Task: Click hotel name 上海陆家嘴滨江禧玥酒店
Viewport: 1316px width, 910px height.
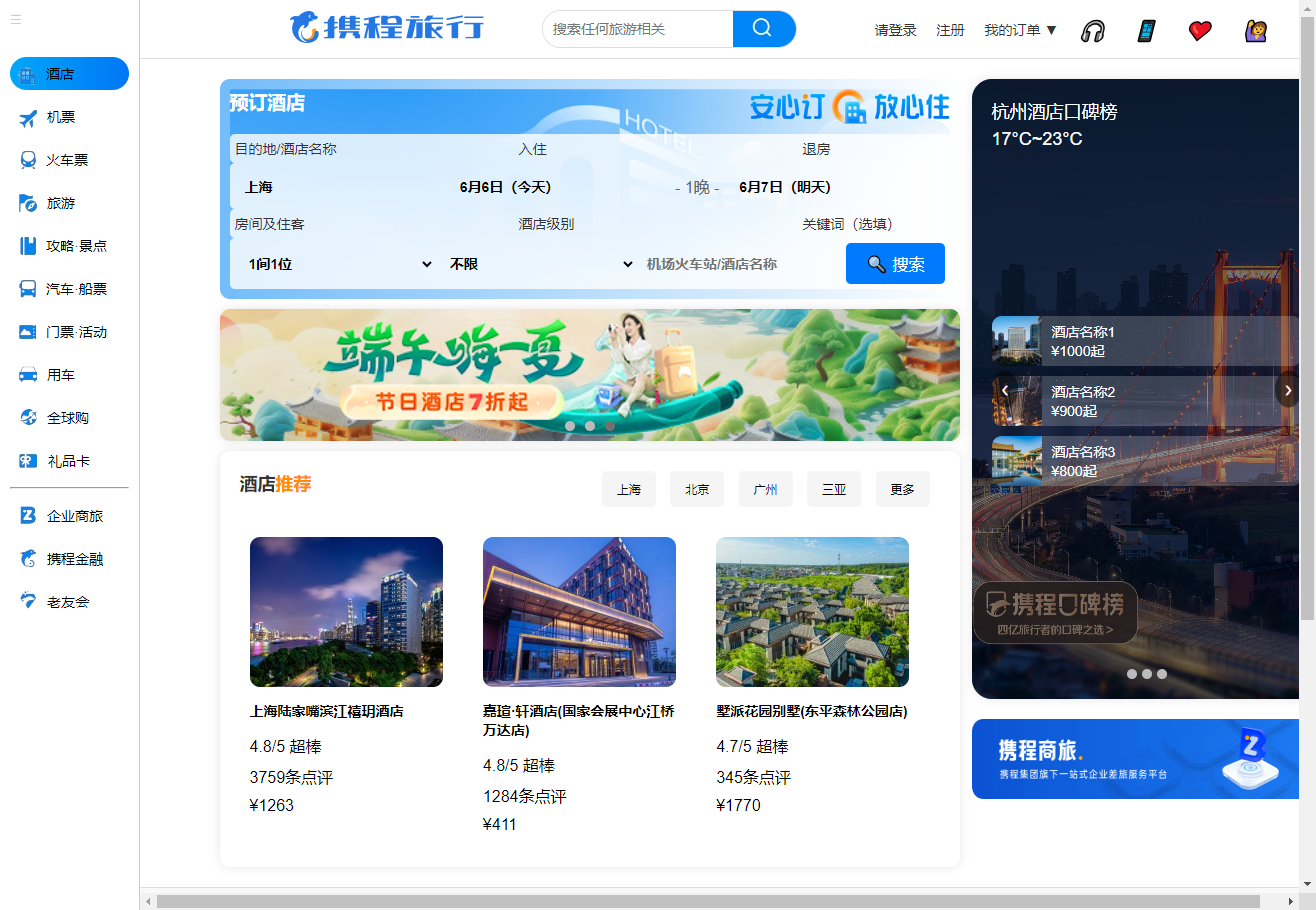Action: 327,712
